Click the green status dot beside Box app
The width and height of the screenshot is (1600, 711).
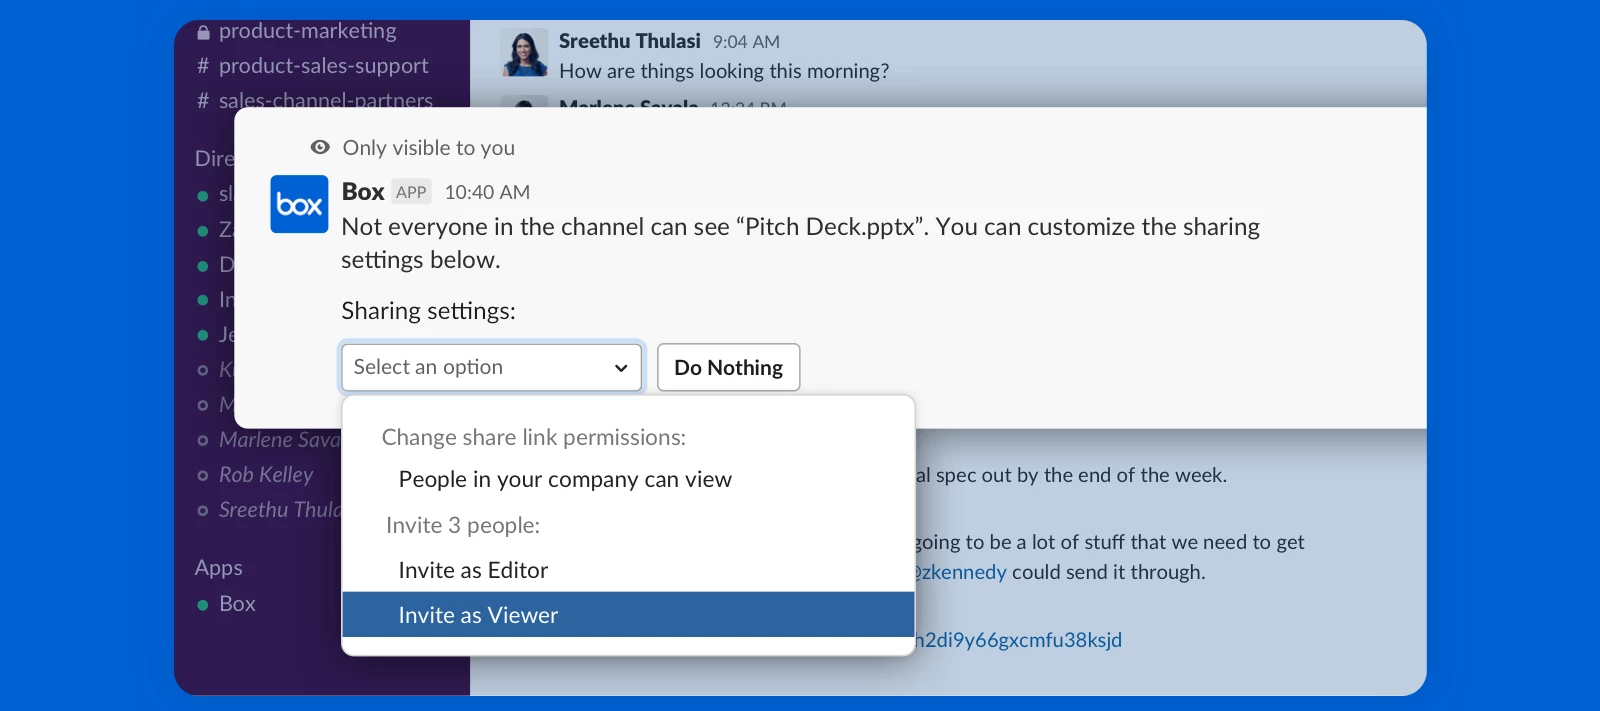pos(203,605)
